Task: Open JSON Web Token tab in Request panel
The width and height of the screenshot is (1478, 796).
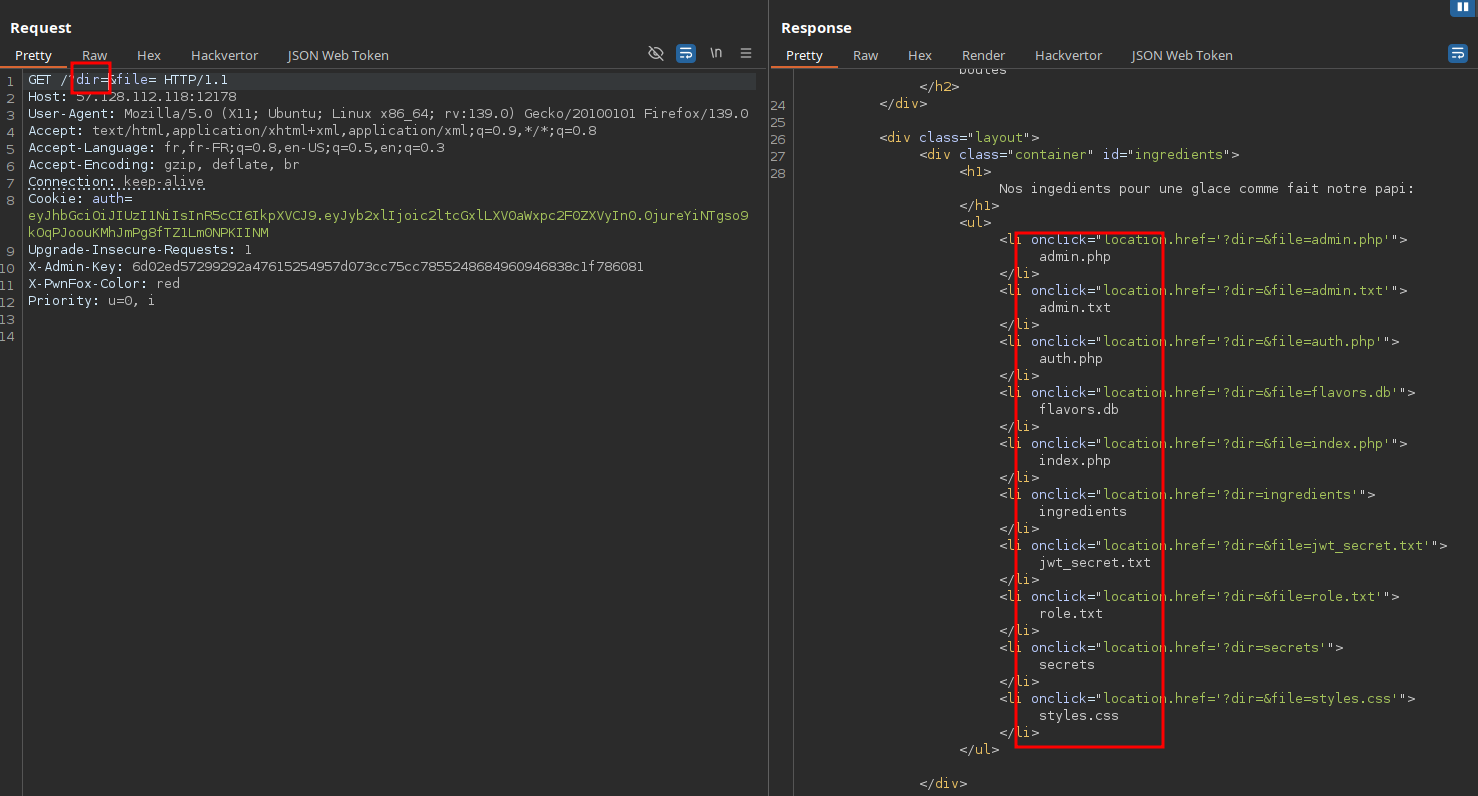Action: click(x=338, y=55)
